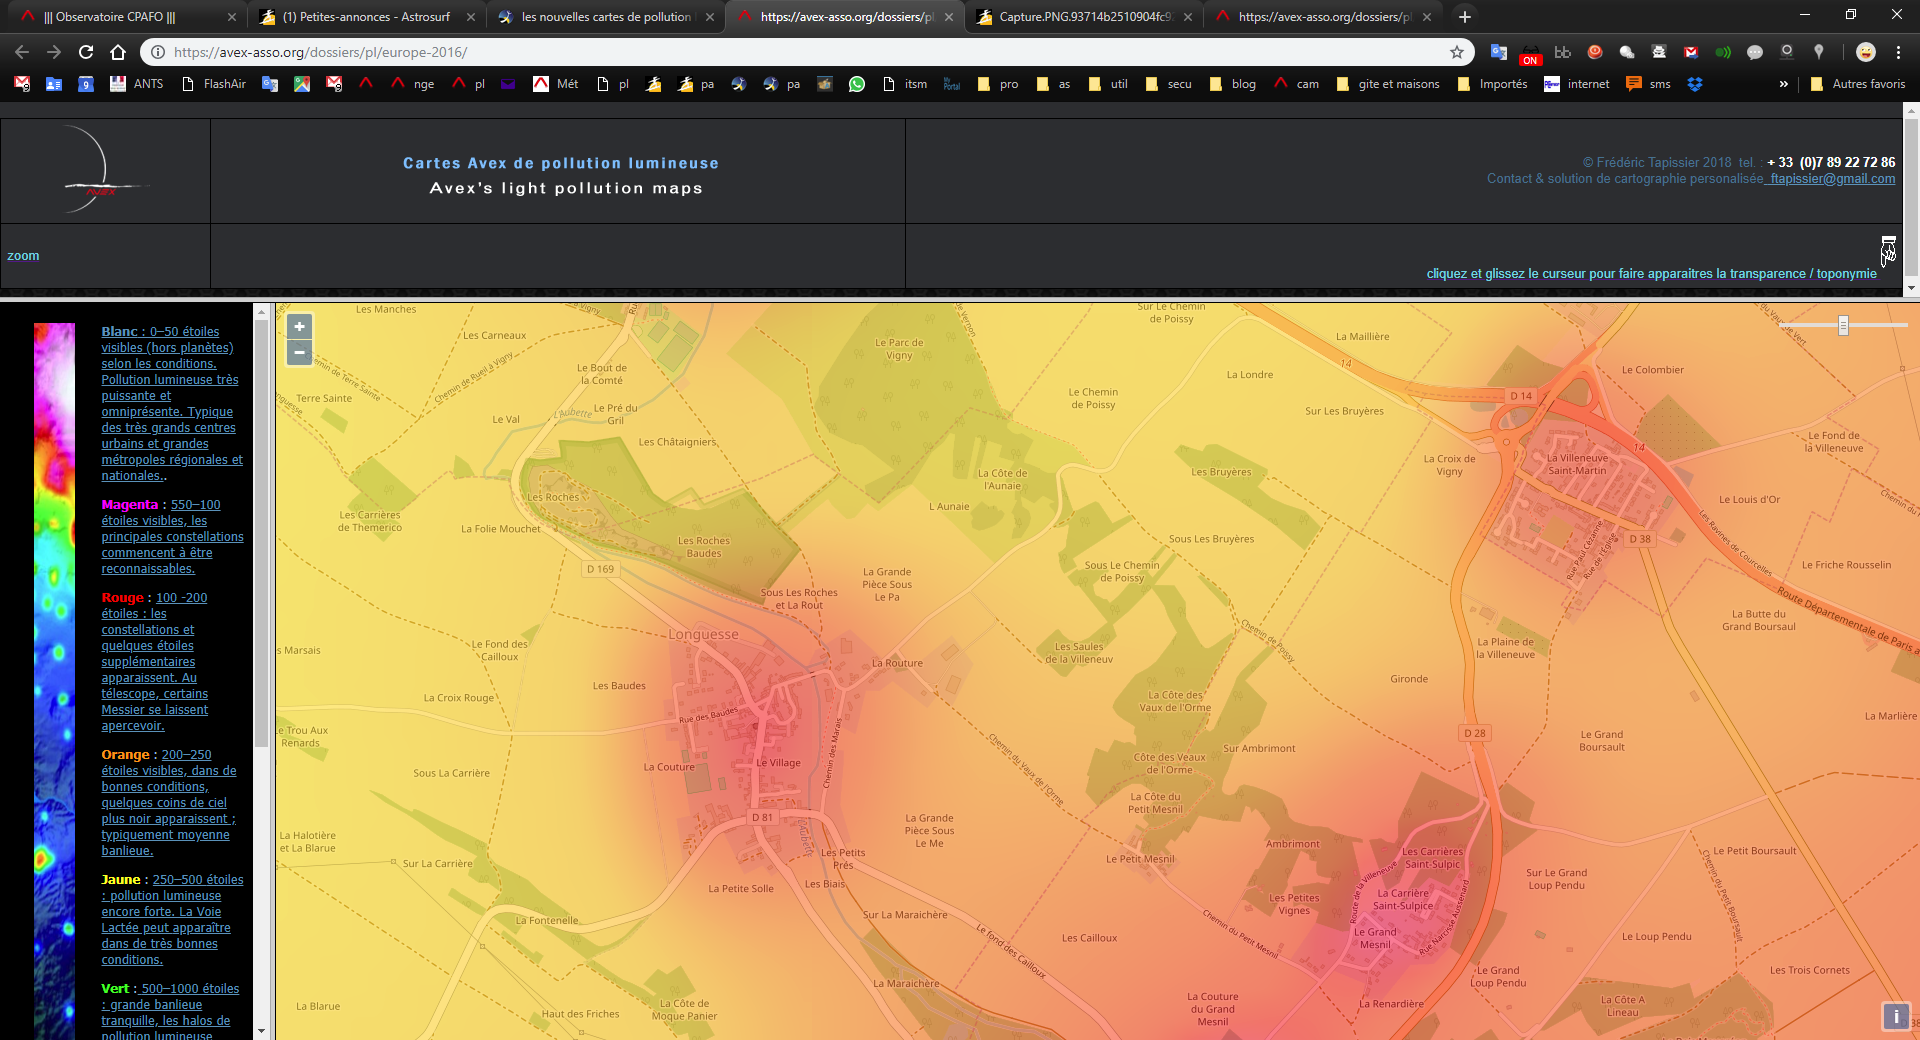
Task: Open the first Gmail bookmark in the bookmarks bar
Action: click(x=22, y=84)
